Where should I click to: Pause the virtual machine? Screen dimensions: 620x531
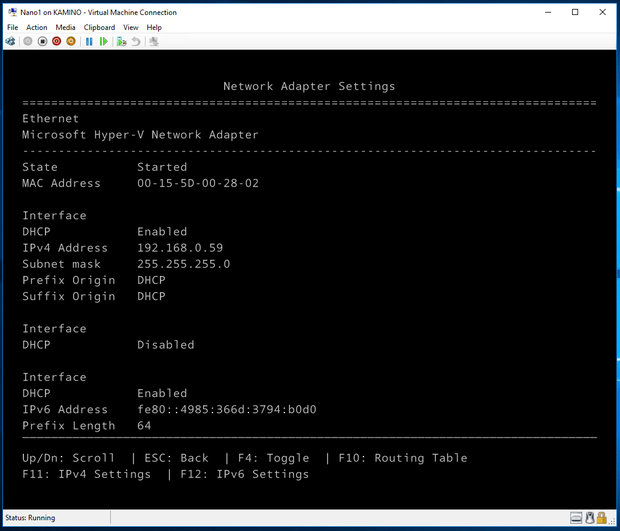click(89, 42)
